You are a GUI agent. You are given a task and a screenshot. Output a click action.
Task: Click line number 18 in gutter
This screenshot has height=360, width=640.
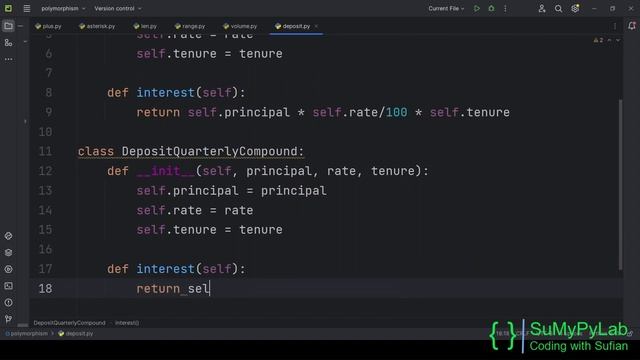[45, 289]
